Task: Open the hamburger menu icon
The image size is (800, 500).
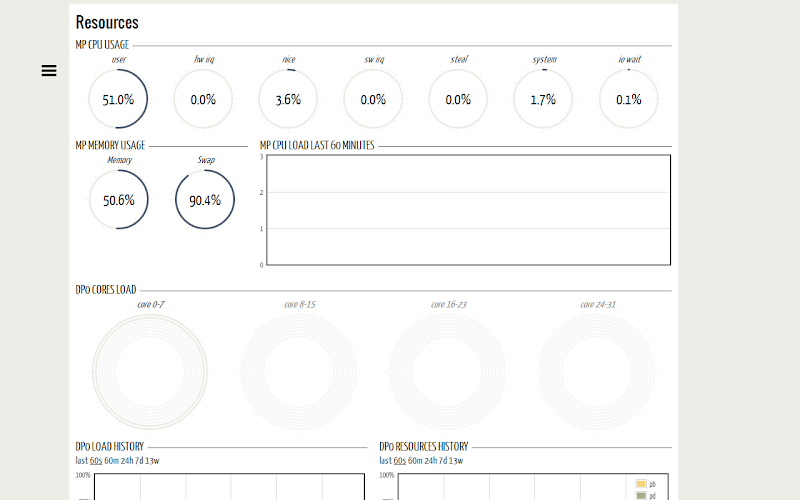Action: click(49, 70)
